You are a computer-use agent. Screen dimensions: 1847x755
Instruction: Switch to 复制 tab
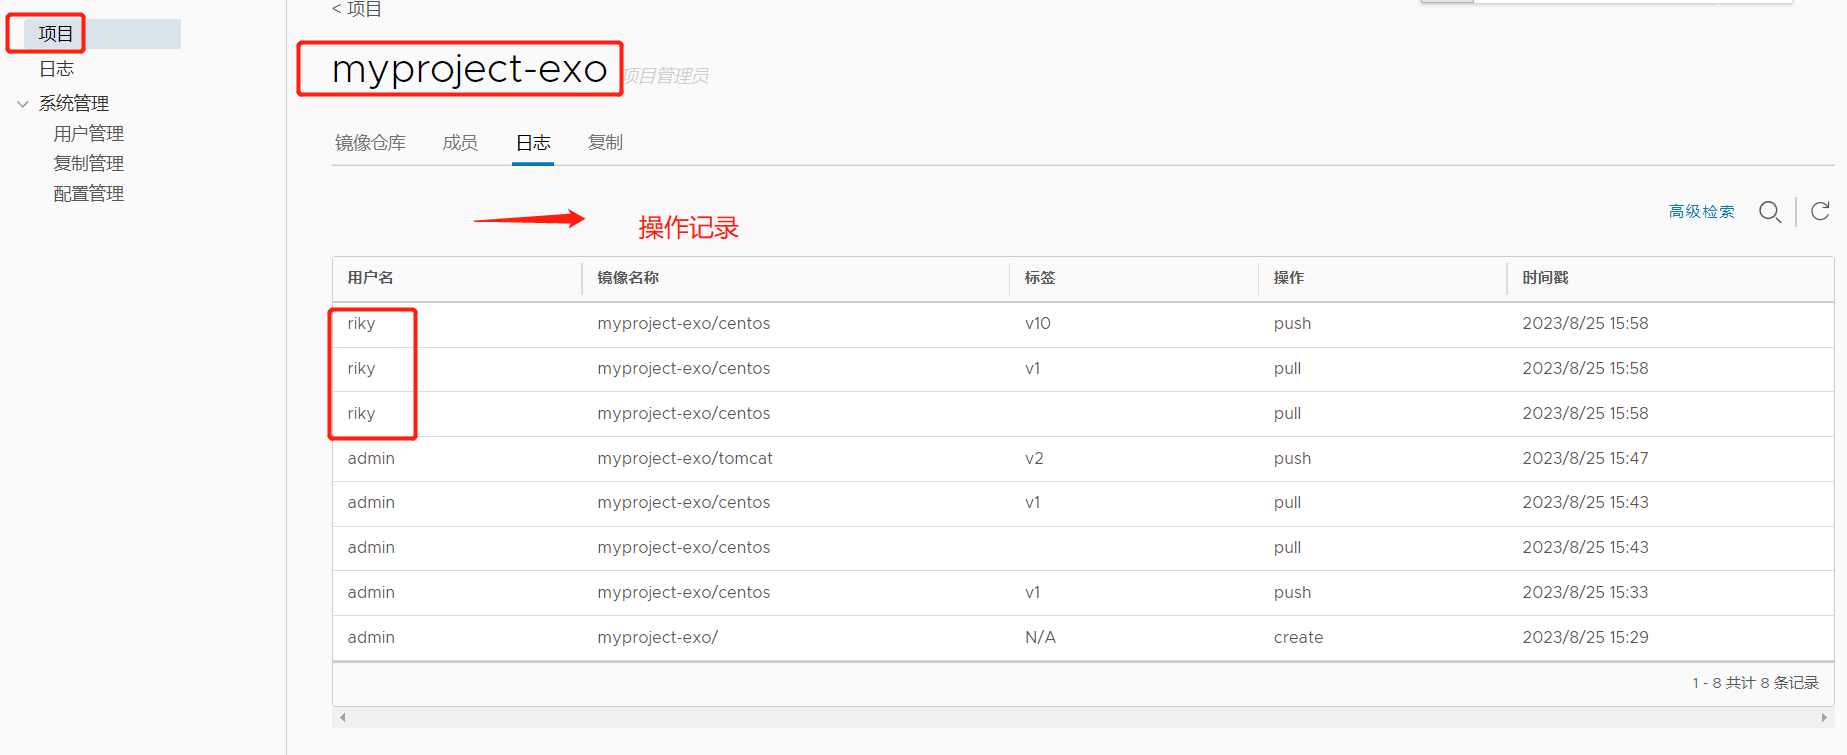605,143
